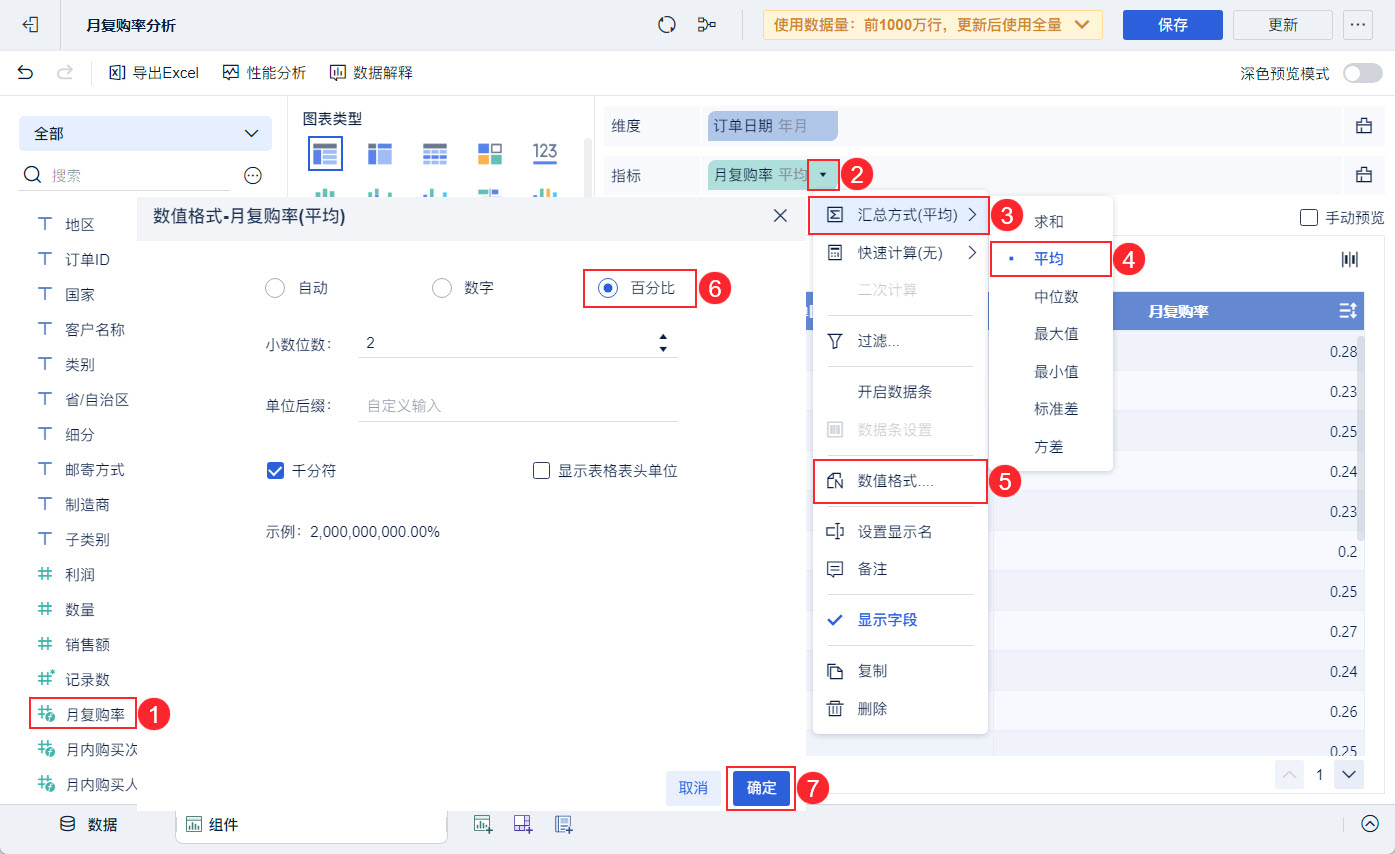Click the search magnifier icon in field panel
Image resolution: width=1395 pixels, height=854 pixels.
[33, 175]
